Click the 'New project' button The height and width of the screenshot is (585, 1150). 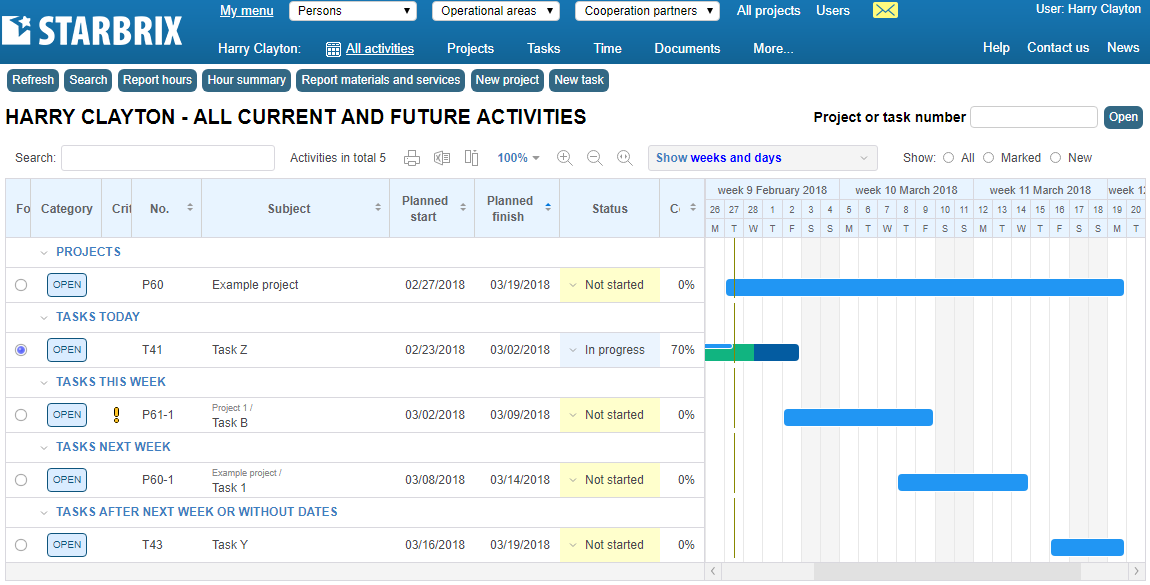click(507, 80)
